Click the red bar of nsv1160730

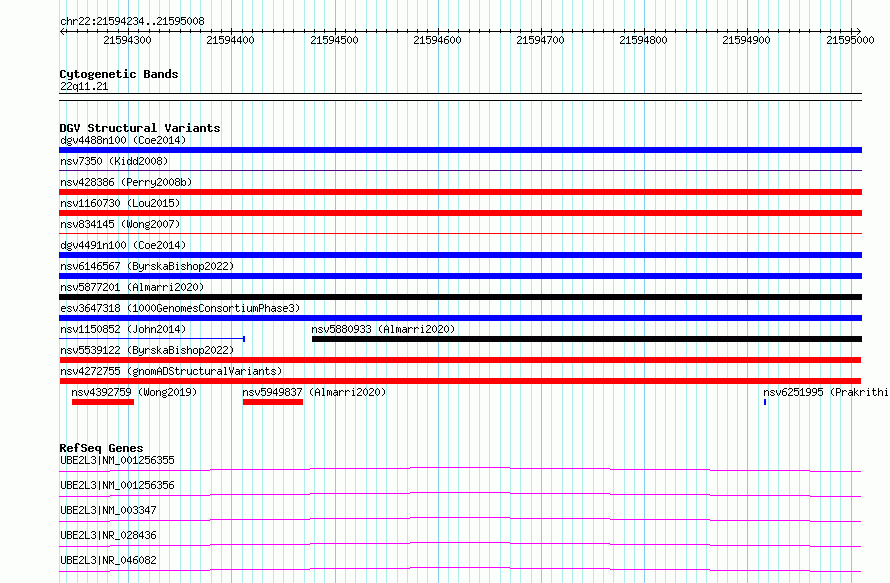tap(460, 213)
